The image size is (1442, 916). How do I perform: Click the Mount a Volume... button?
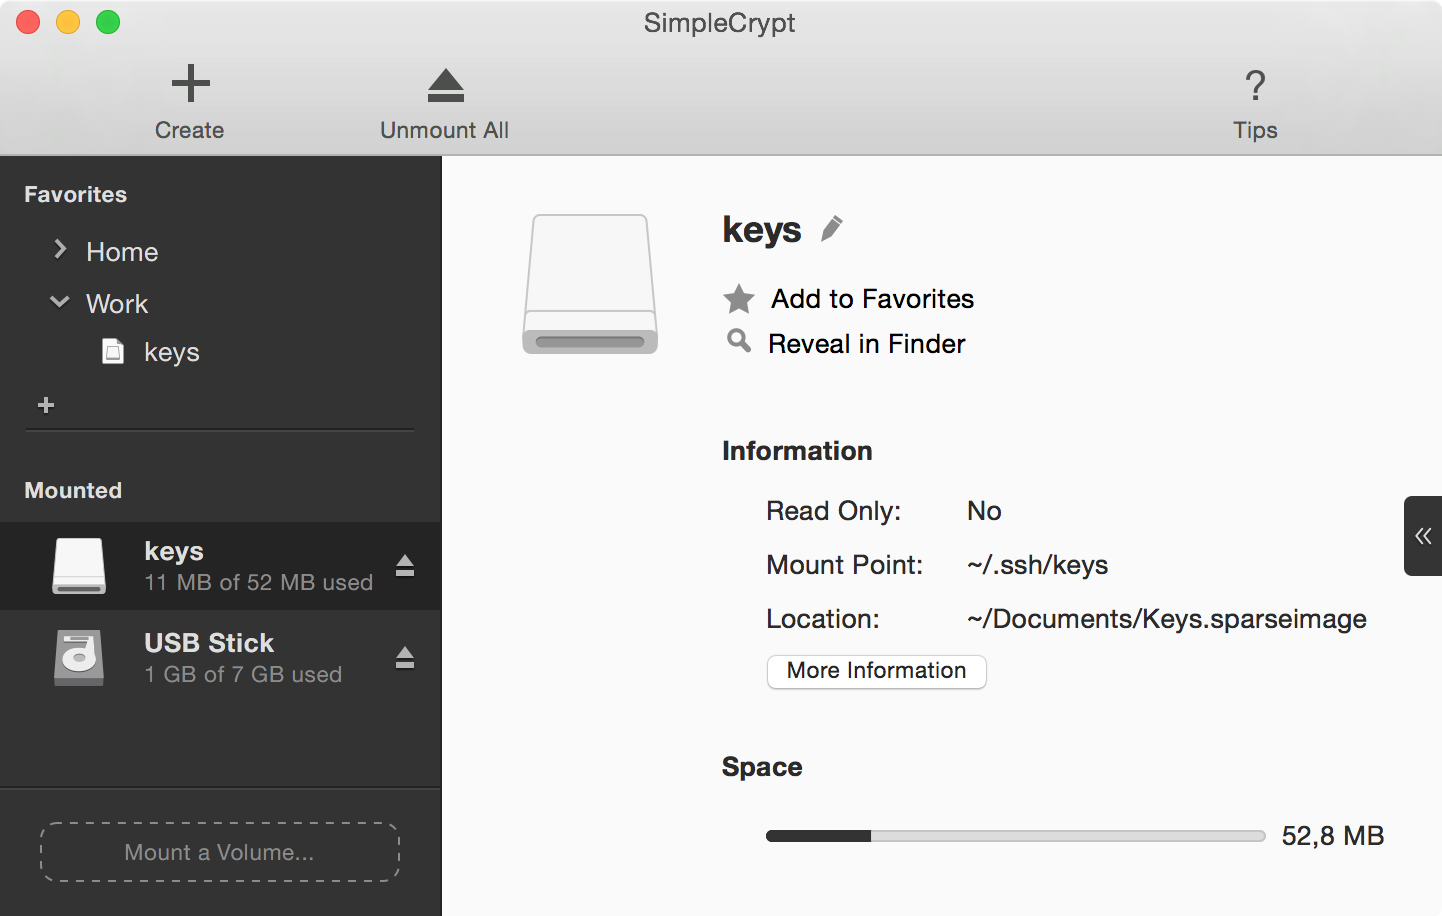(x=220, y=852)
